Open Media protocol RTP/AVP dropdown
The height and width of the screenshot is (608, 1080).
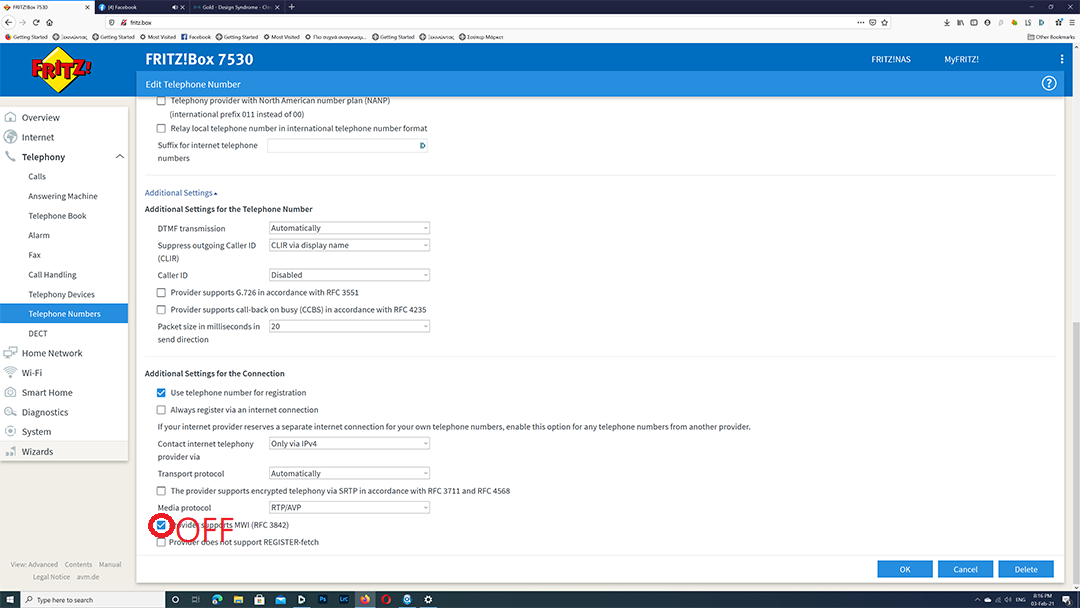[x=349, y=507]
